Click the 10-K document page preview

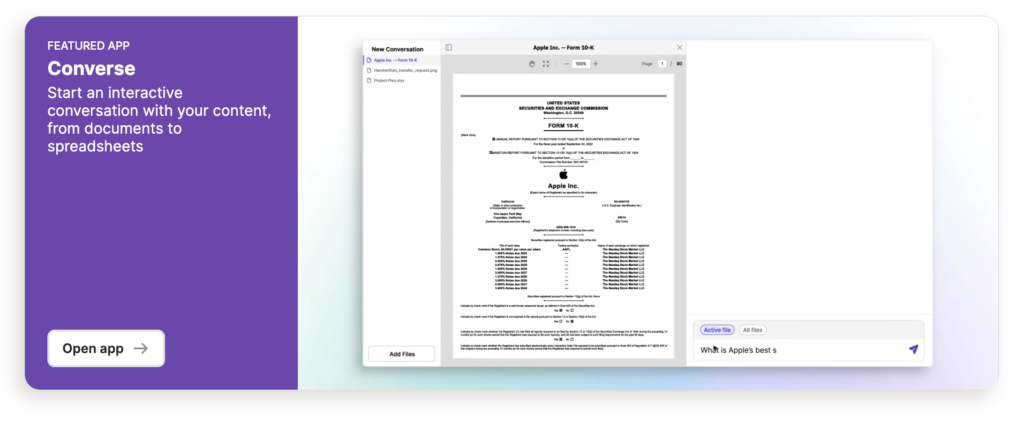[563, 216]
